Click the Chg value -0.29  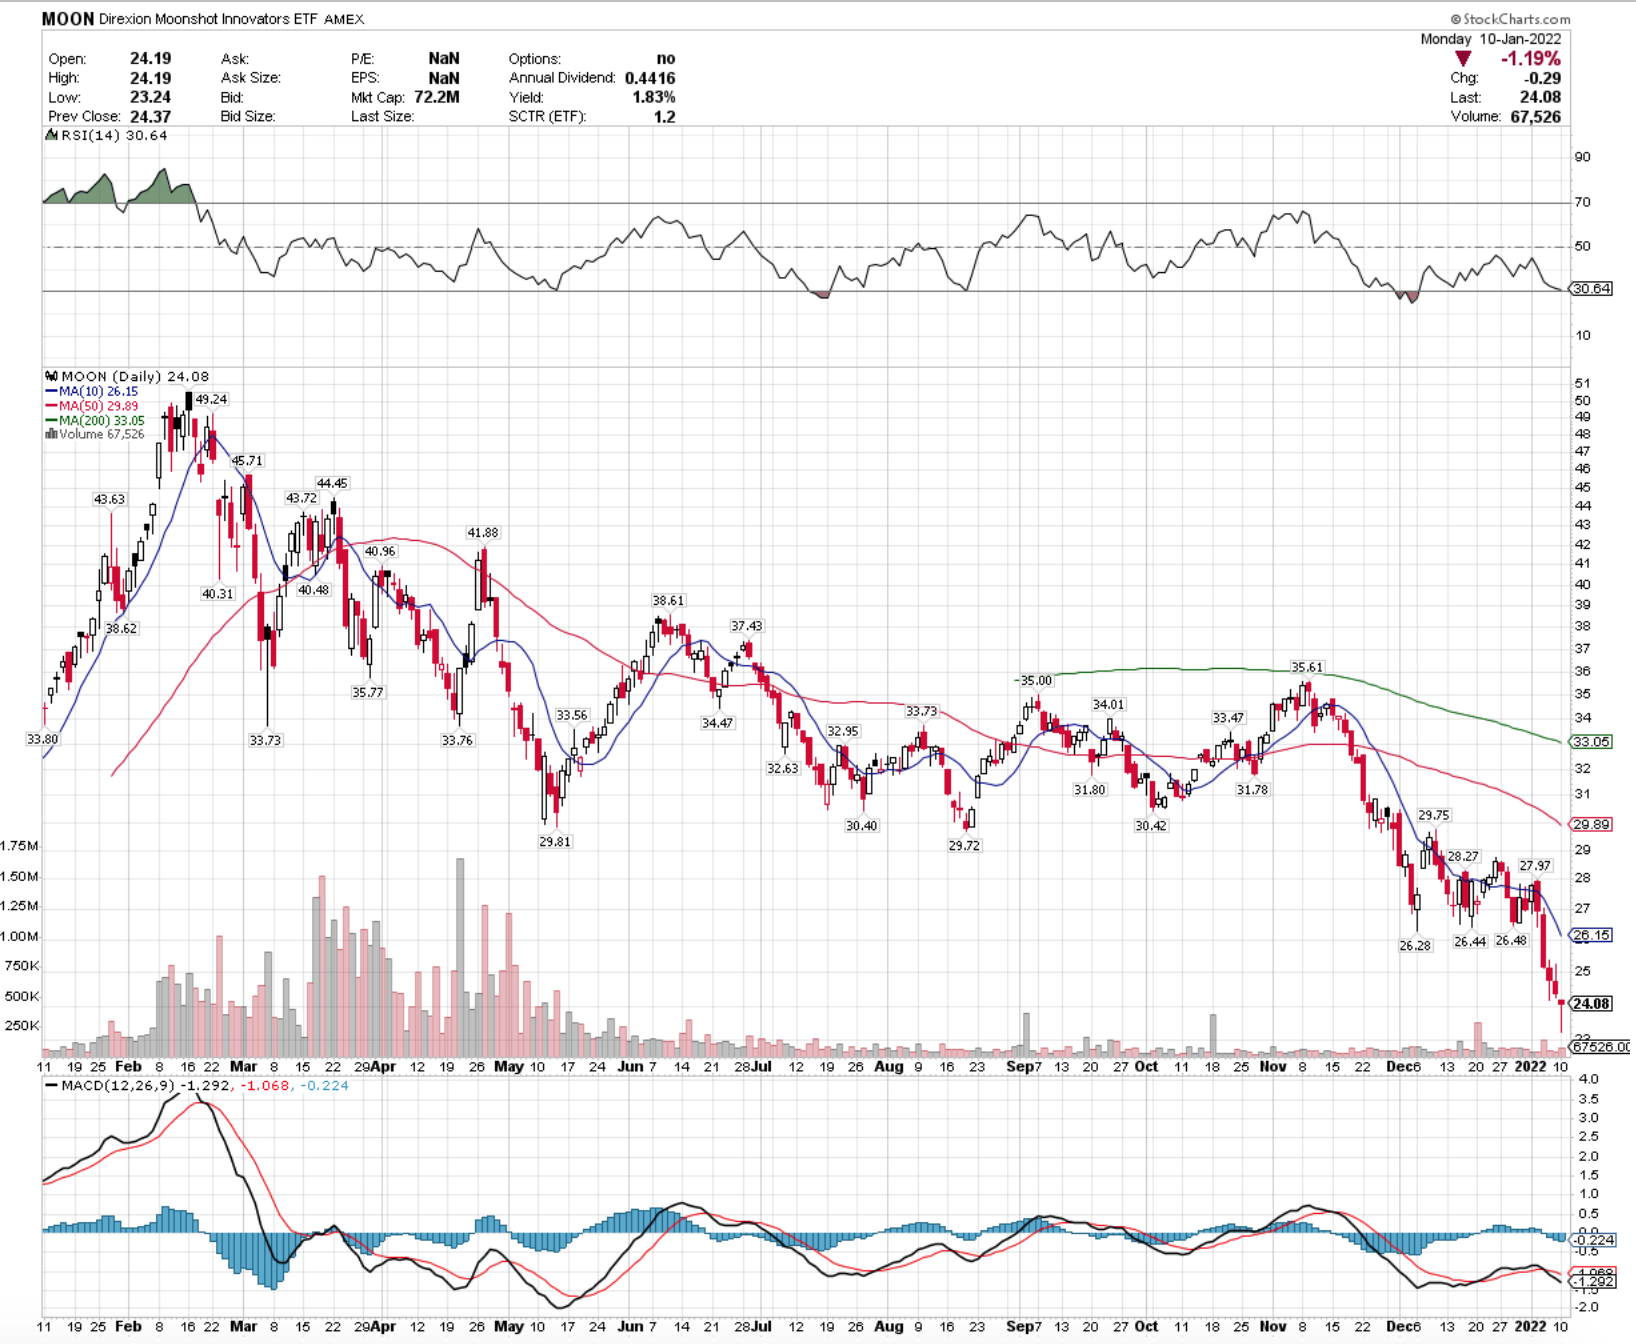pos(1542,78)
